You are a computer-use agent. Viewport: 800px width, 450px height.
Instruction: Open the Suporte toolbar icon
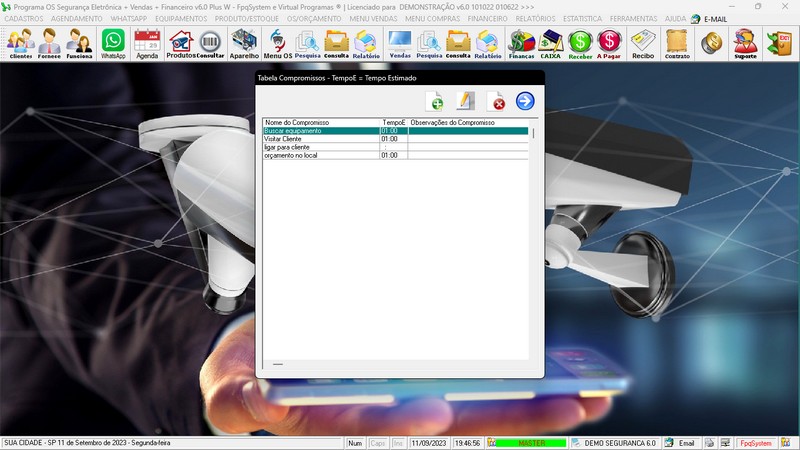click(x=745, y=44)
